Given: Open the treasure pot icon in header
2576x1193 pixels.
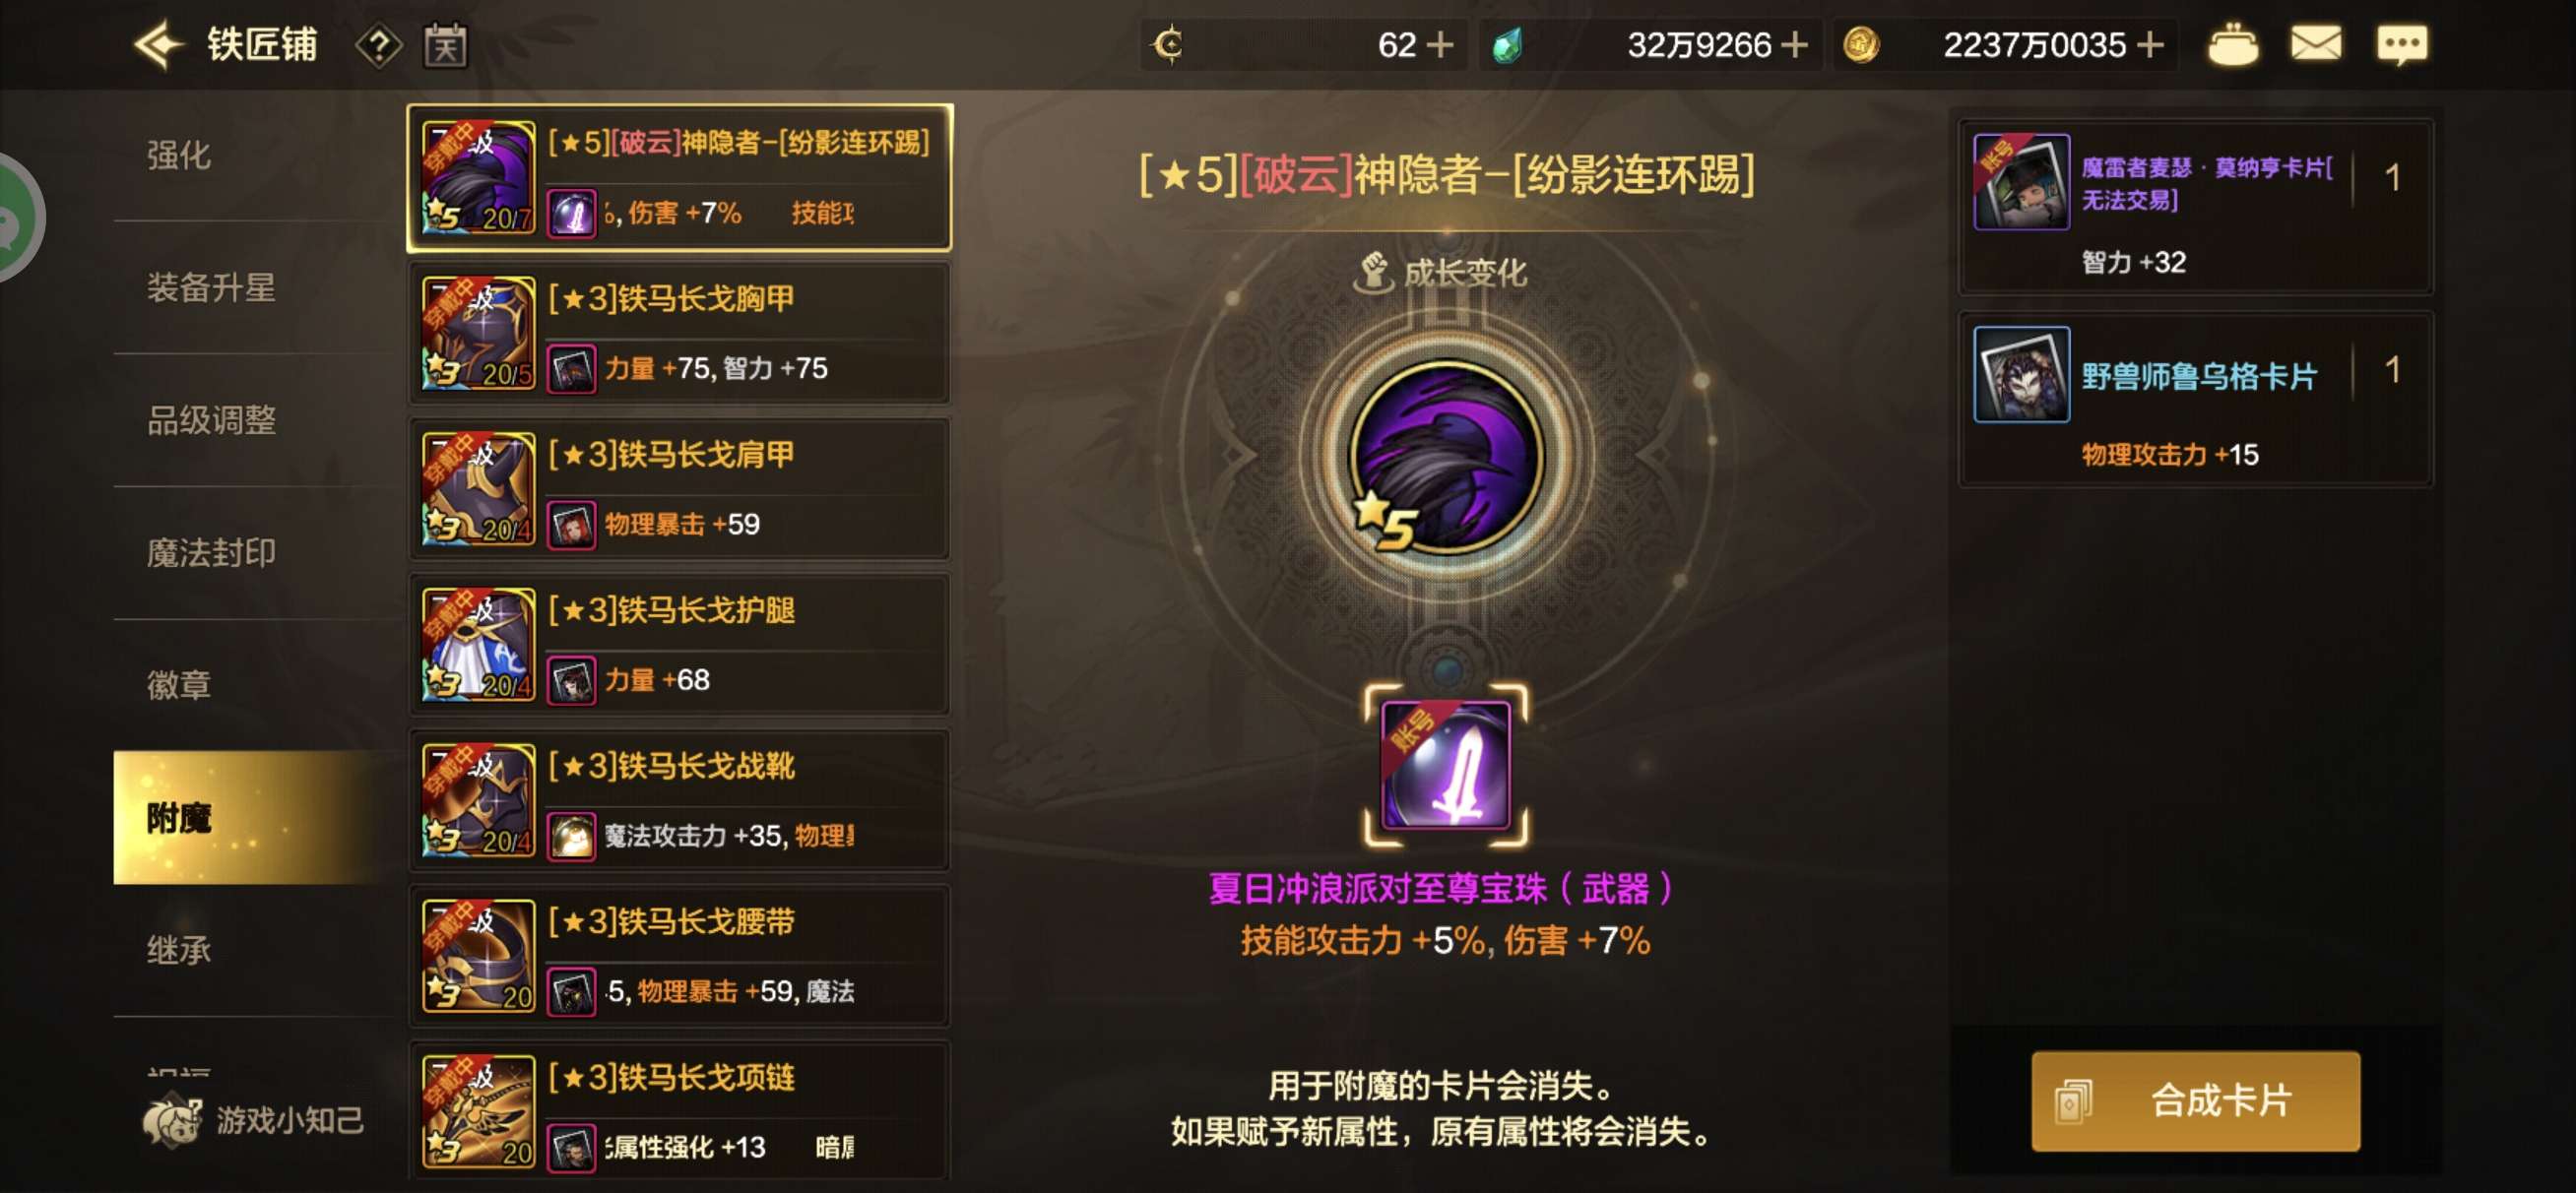Looking at the screenshot, I should click(2232, 45).
